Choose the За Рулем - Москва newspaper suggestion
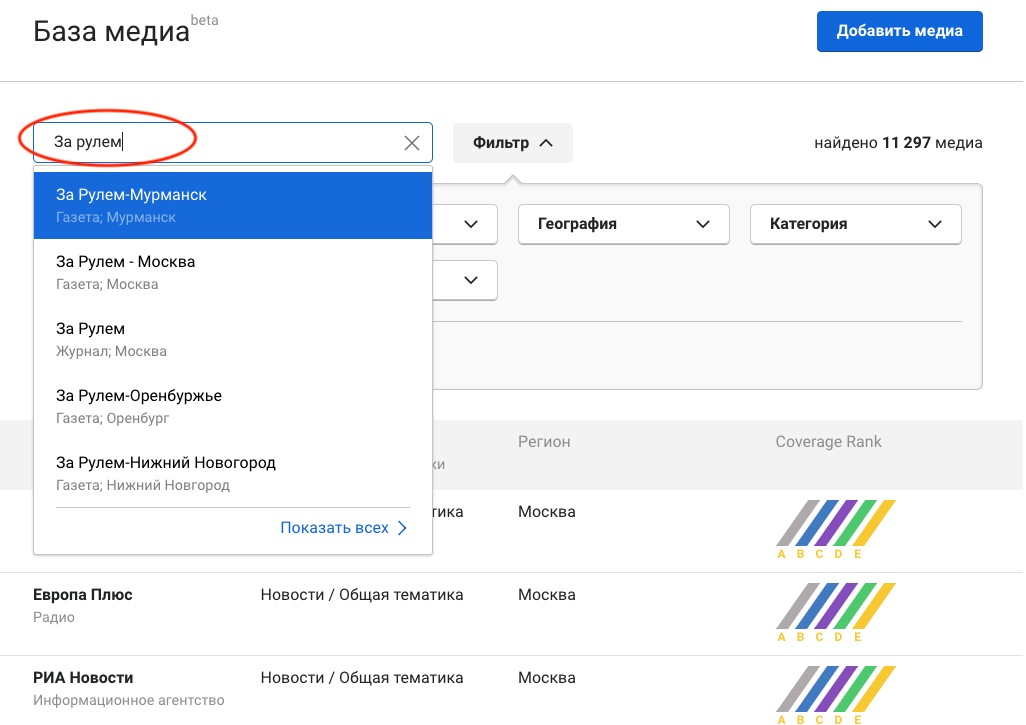Viewport: 1026px width, 725px height. [233, 272]
